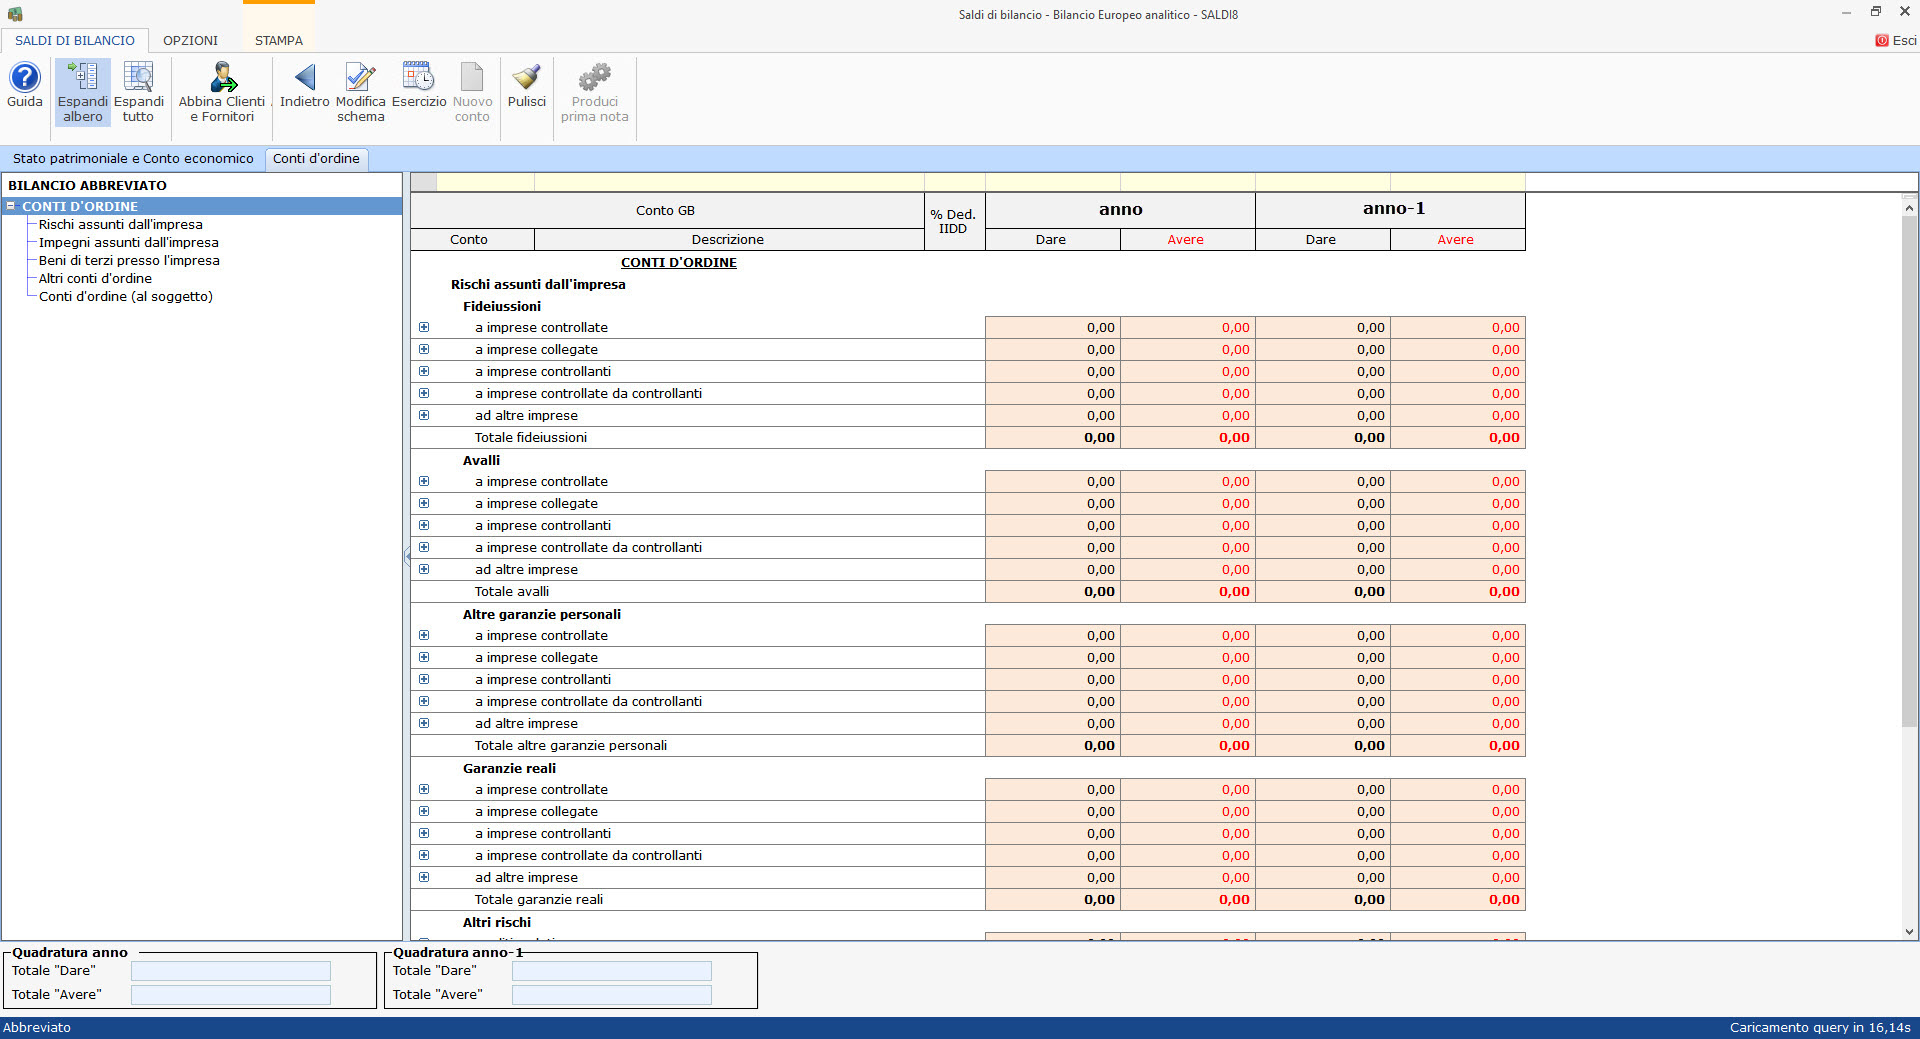
Task: Expand Fideiussioni 'a imprese controllate' row
Action: pyautogui.click(x=424, y=327)
